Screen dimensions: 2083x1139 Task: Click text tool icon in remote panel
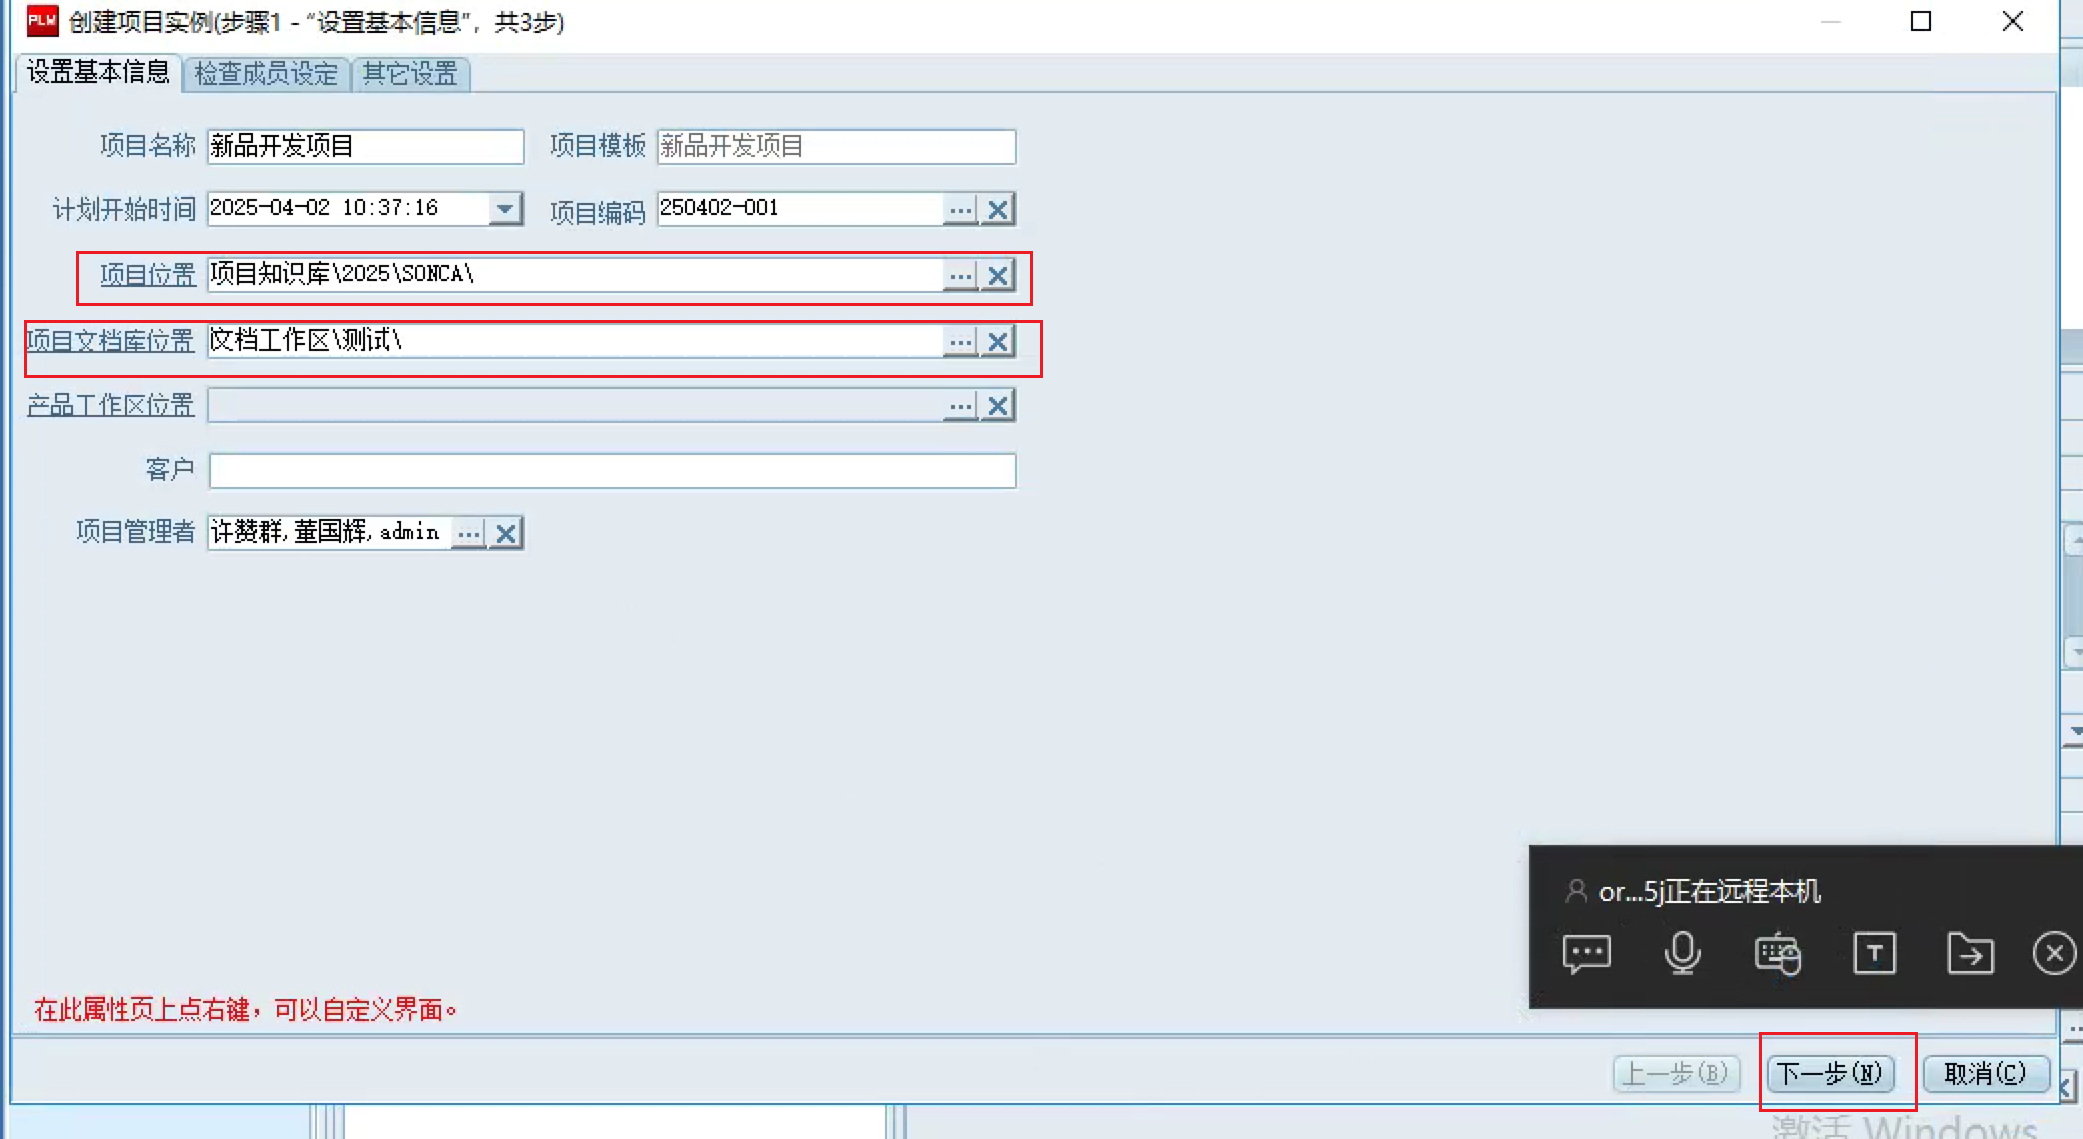(x=1874, y=953)
